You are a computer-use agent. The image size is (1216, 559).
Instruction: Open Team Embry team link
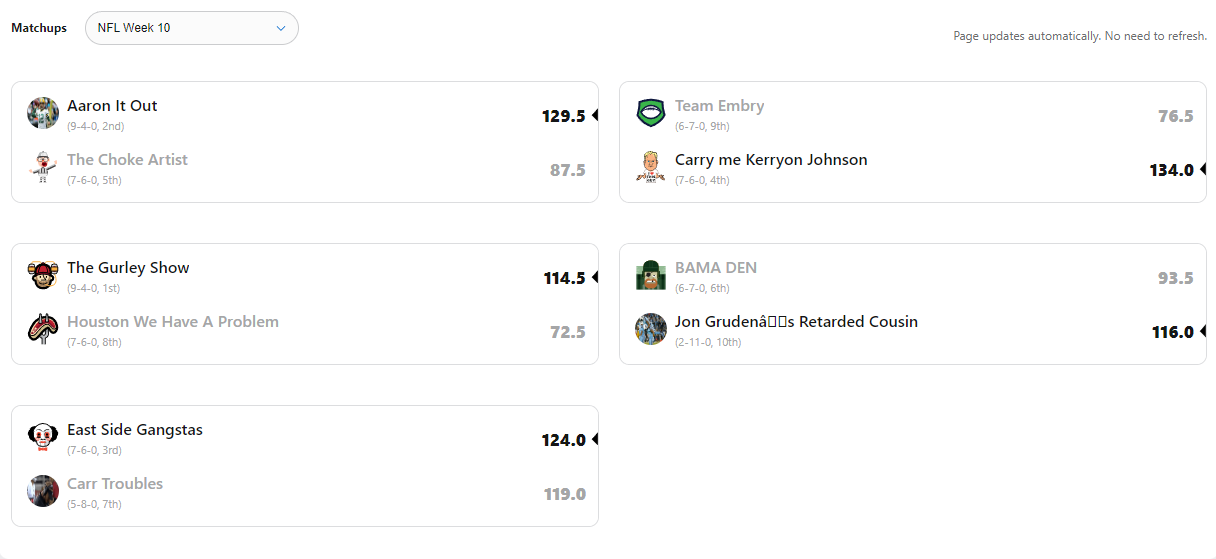(719, 106)
